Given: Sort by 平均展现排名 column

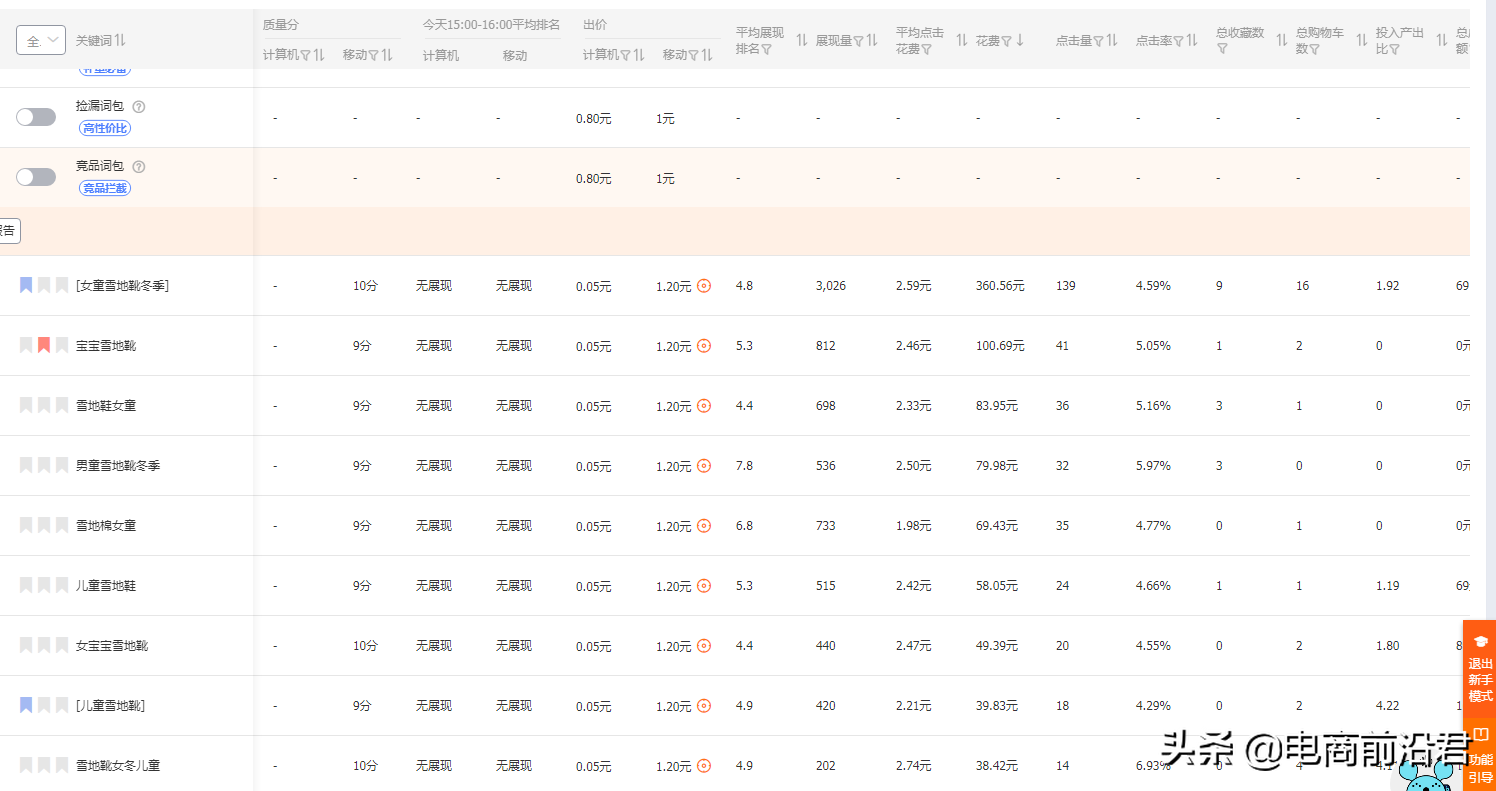Looking at the screenshot, I should [x=802, y=40].
